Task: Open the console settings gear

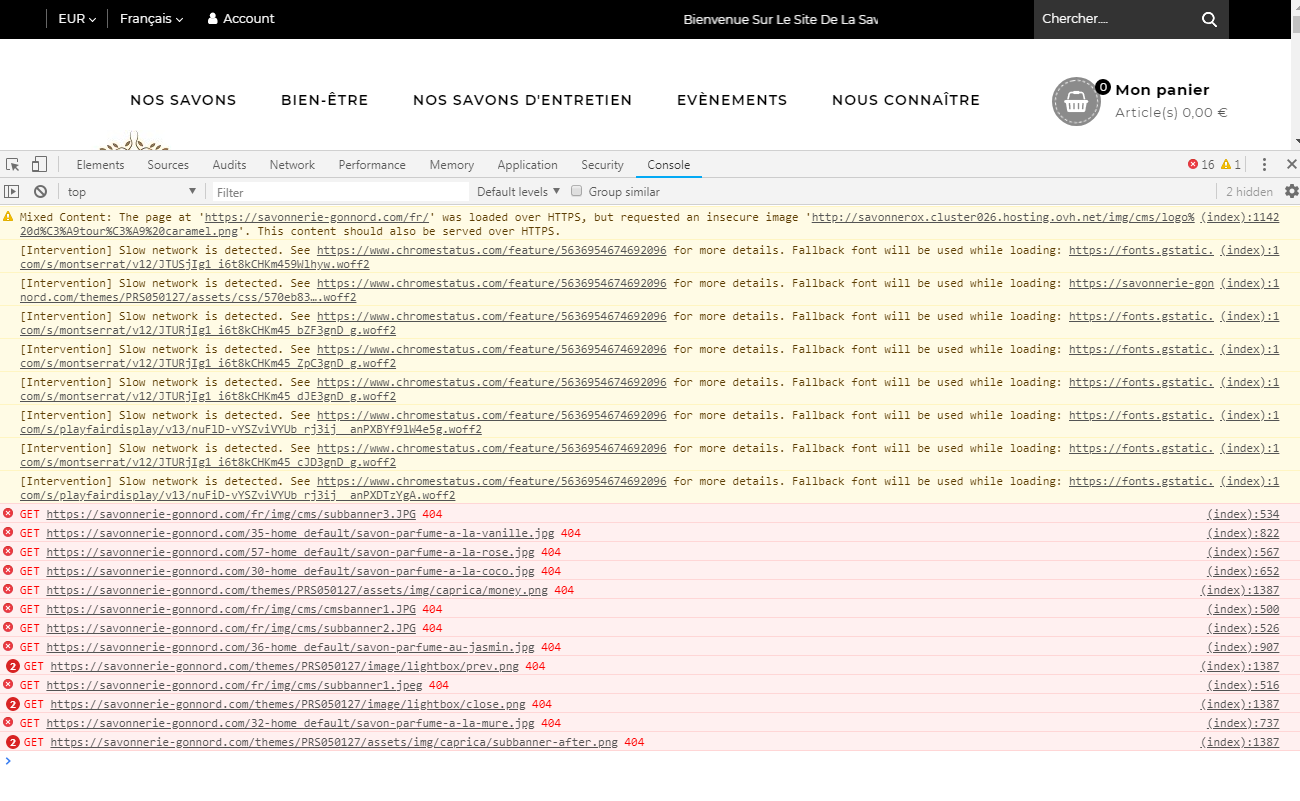Action: (1291, 191)
